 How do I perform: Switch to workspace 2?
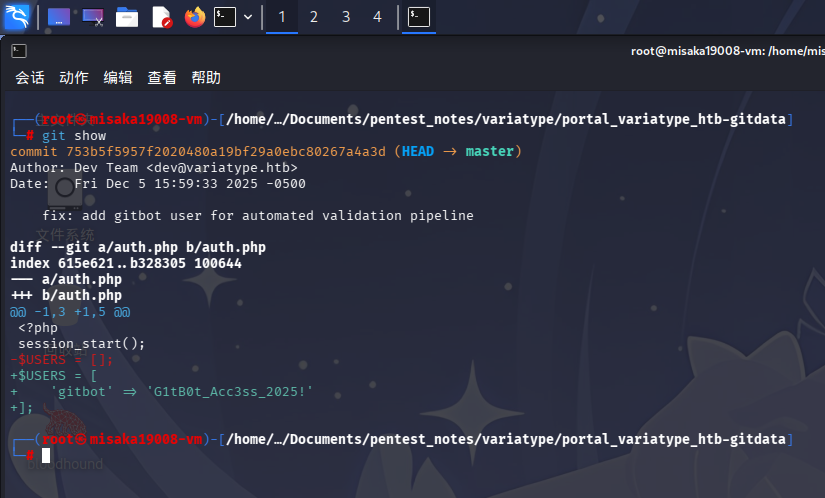[314, 17]
